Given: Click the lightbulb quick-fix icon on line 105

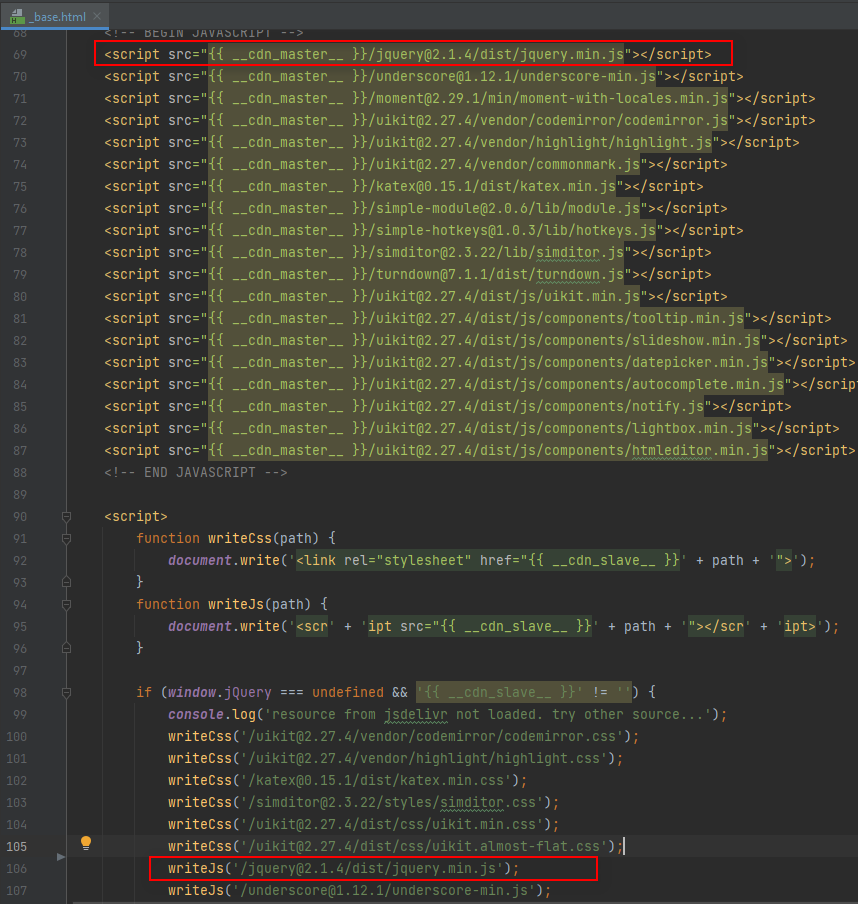Looking at the screenshot, I should coord(86,843).
